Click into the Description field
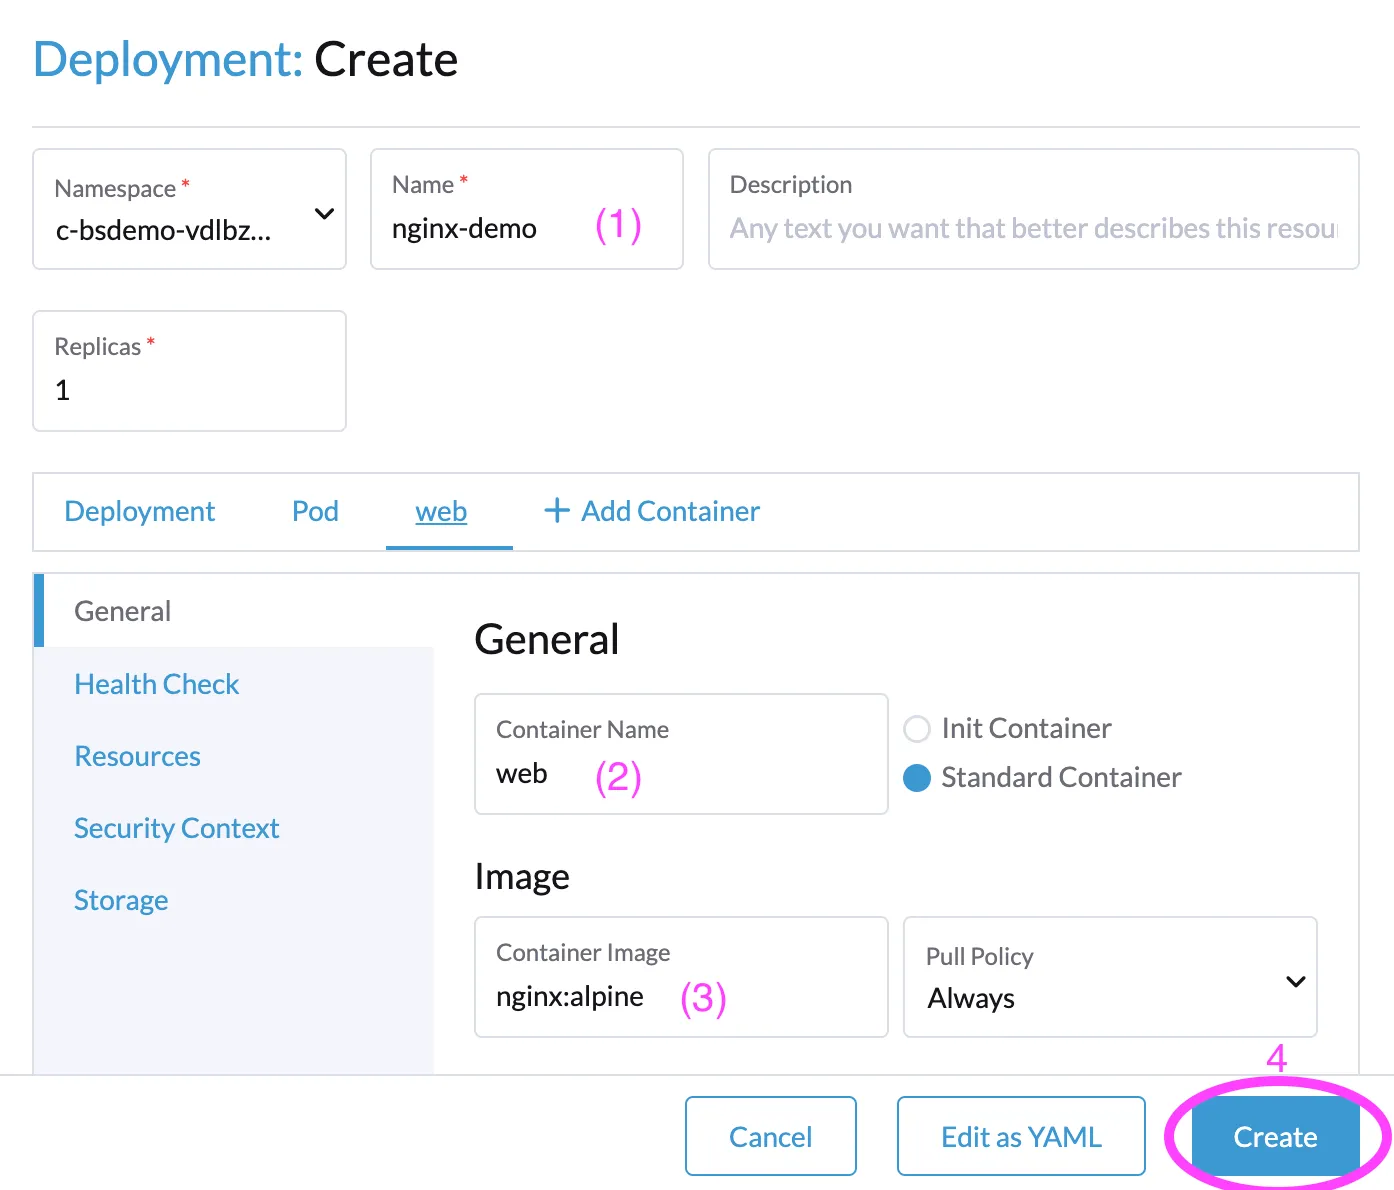1394x1190 pixels. [x=1032, y=229]
